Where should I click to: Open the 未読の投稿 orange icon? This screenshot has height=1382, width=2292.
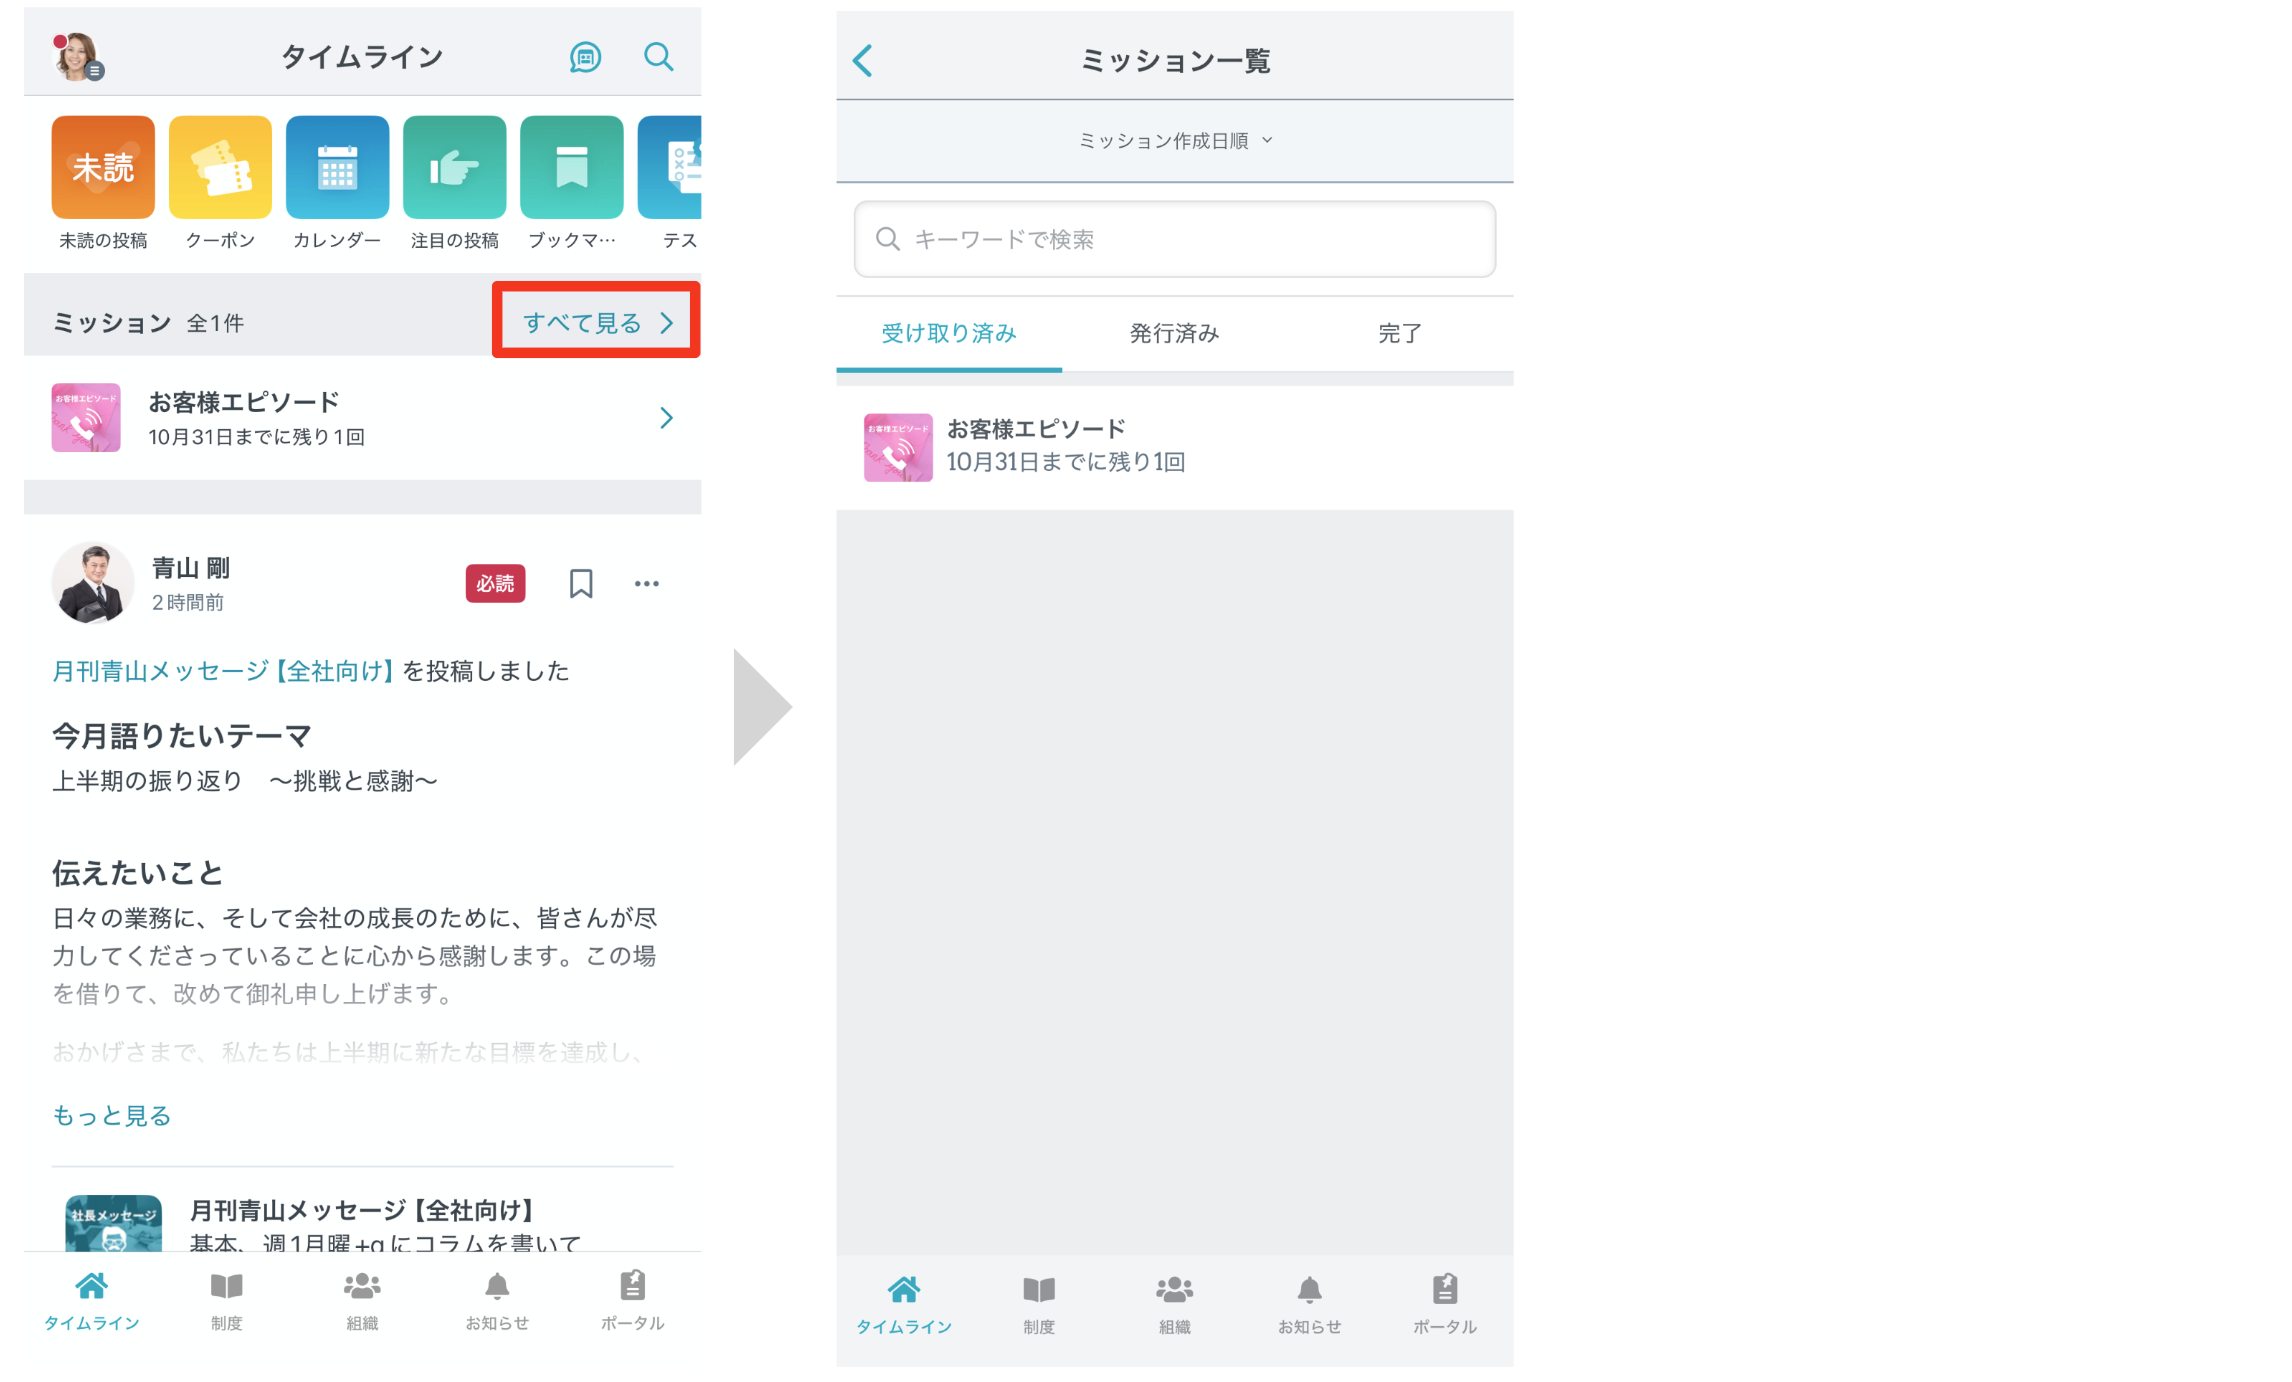(103, 167)
